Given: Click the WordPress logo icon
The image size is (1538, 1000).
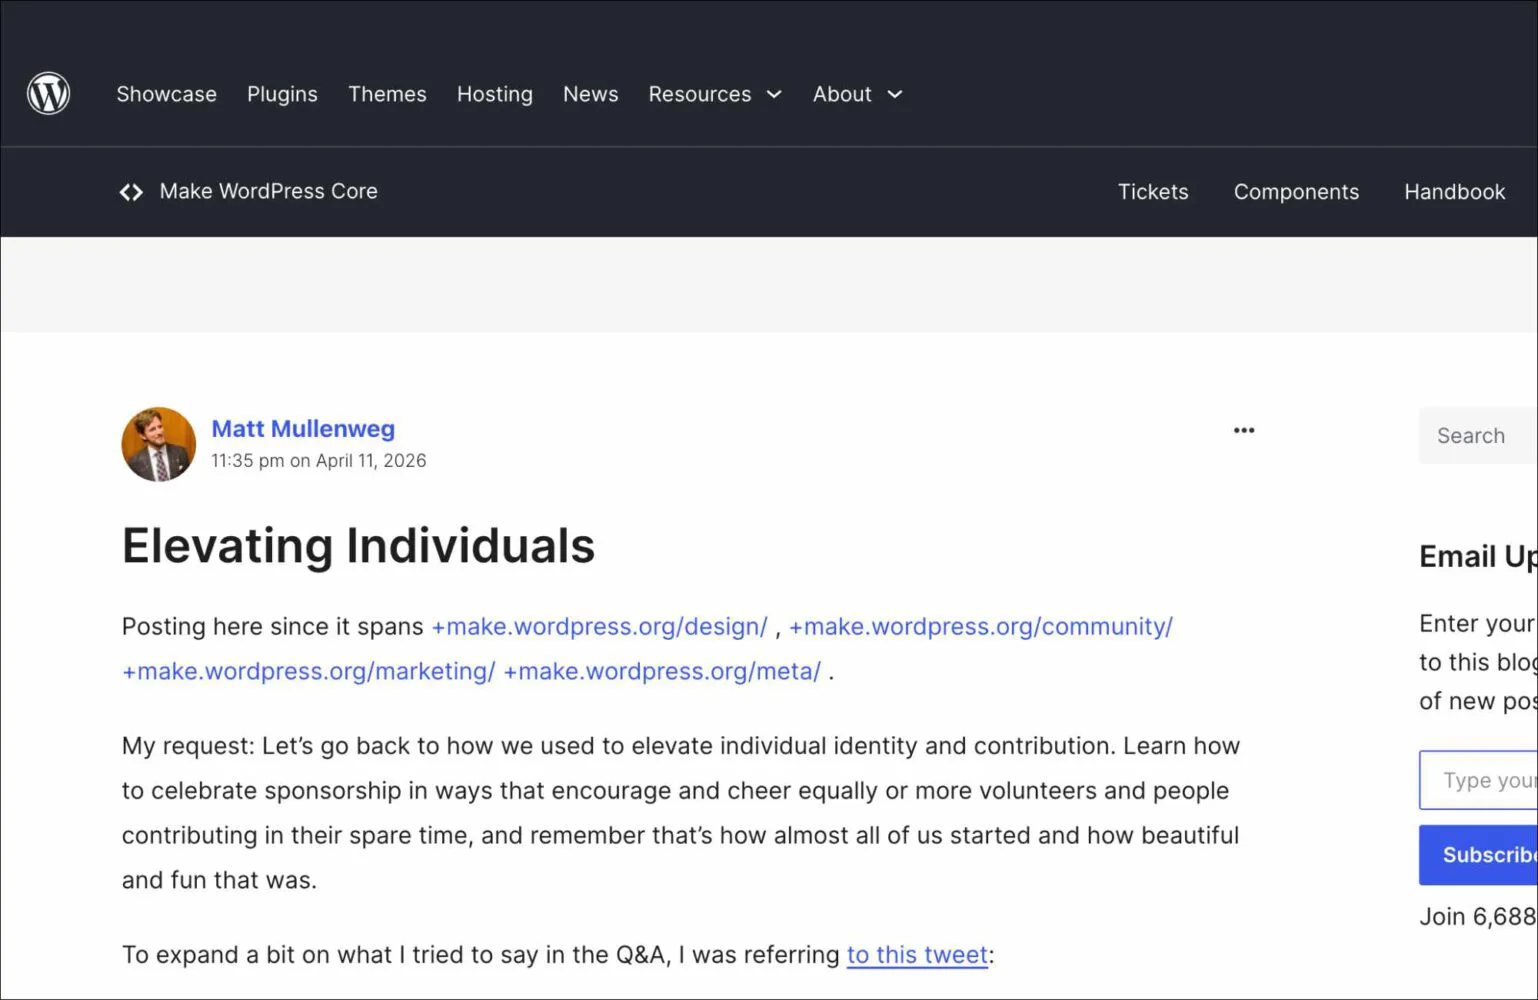Looking at the screenshot, I should (x=48, y=94).
